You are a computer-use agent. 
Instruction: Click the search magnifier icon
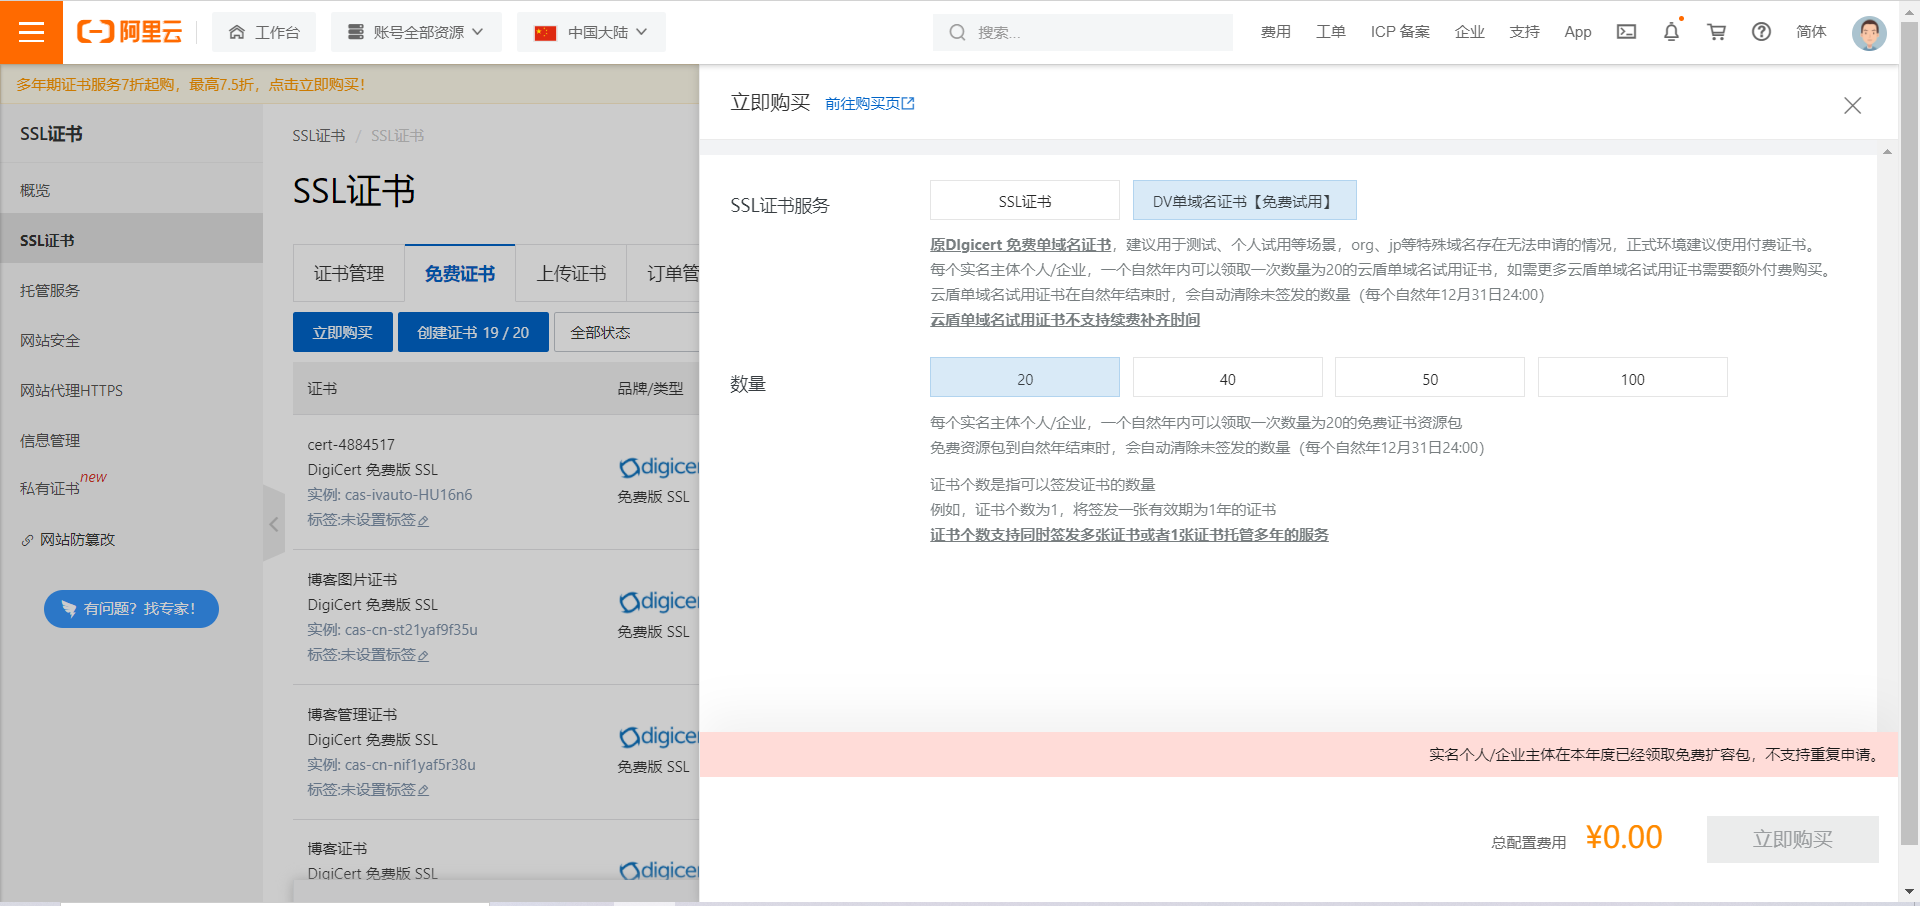point(957,32)
